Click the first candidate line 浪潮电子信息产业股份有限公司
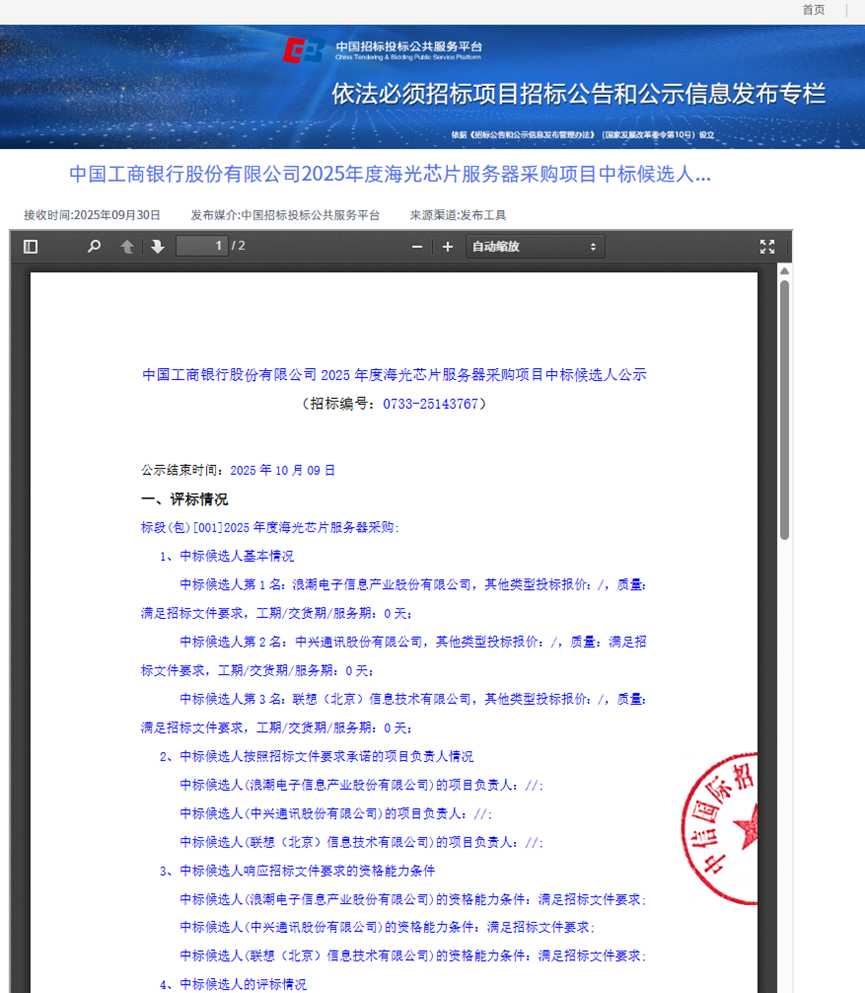 (393, 599)
